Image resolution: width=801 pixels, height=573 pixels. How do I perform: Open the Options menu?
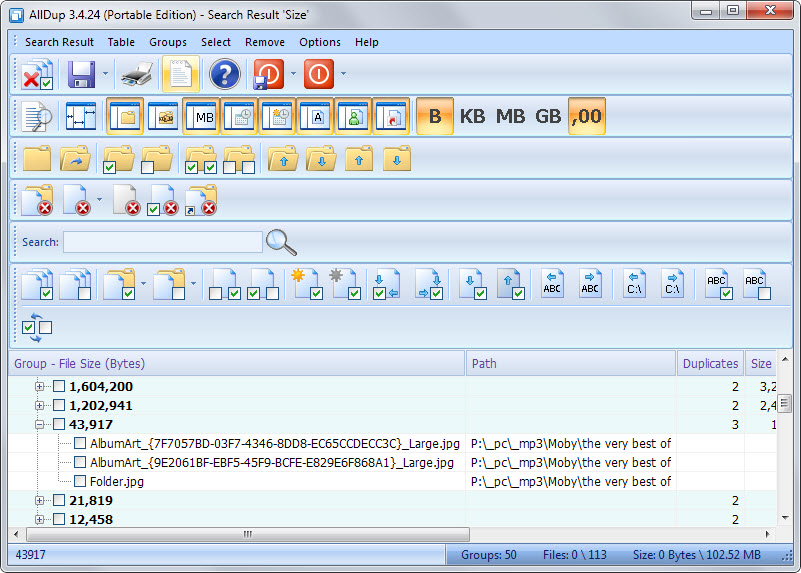pyautogui.click(x=320, y=42)
